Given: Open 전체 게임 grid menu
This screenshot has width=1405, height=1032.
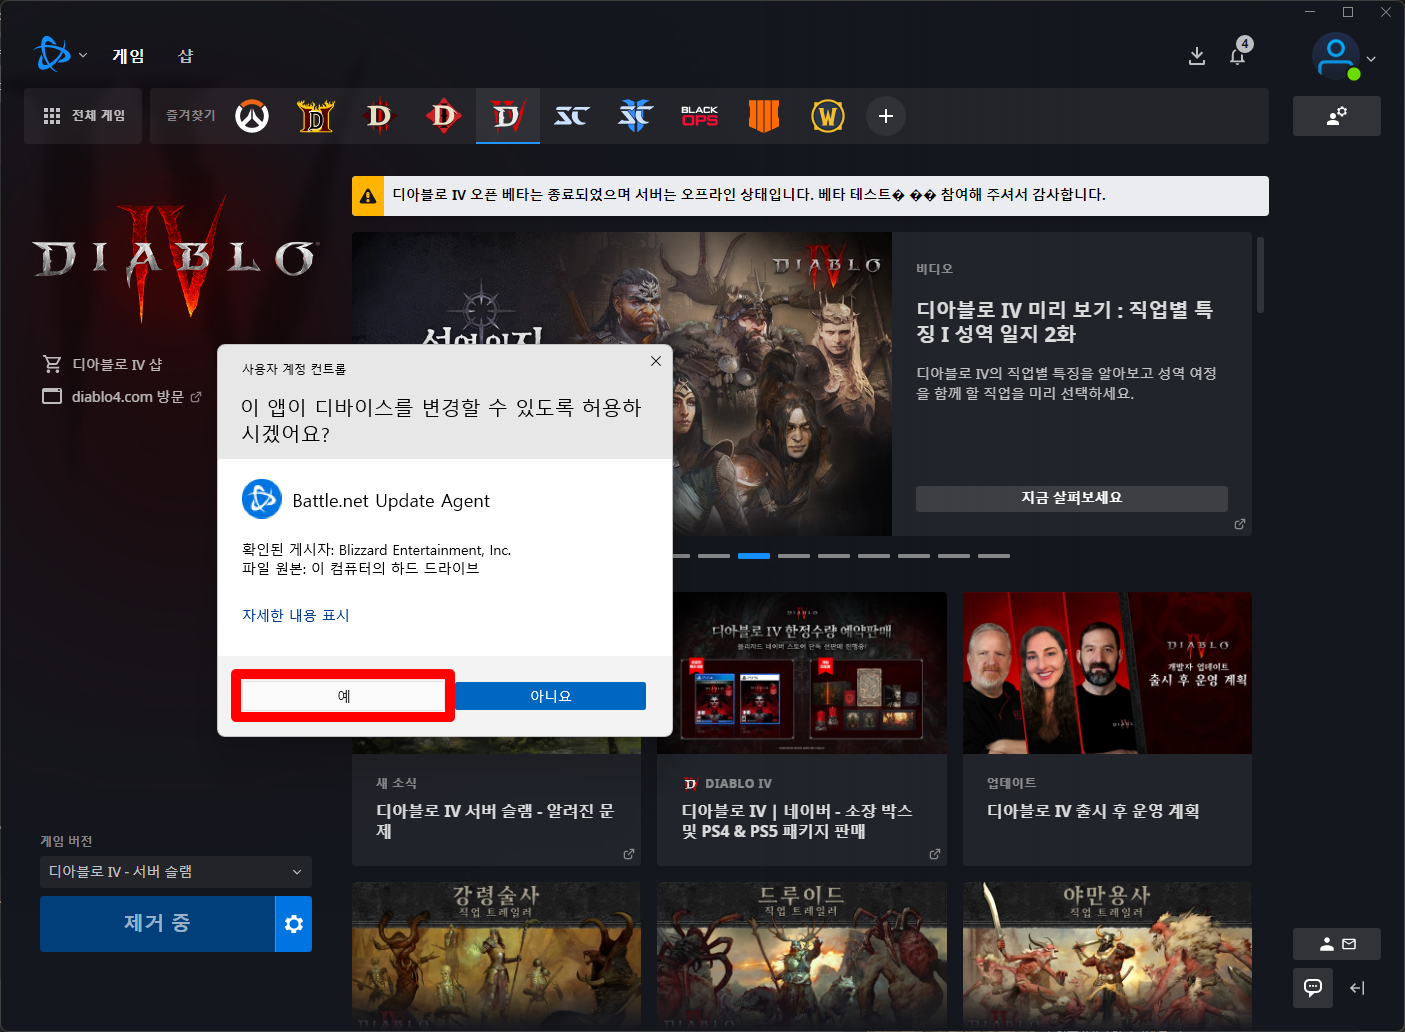Looking at the screenshot, I should pyautogui.click(x=84, y=116).
